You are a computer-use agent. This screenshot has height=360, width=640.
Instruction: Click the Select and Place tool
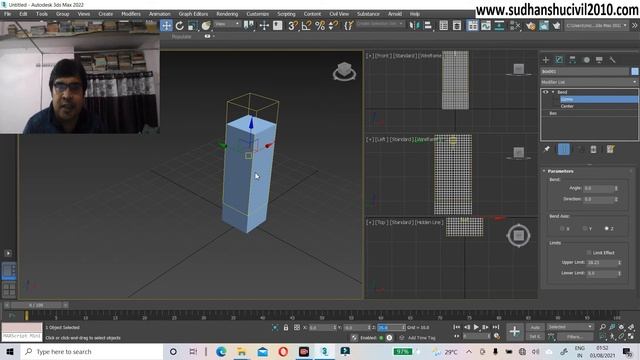pyautogui.click(x=206, y=26)
